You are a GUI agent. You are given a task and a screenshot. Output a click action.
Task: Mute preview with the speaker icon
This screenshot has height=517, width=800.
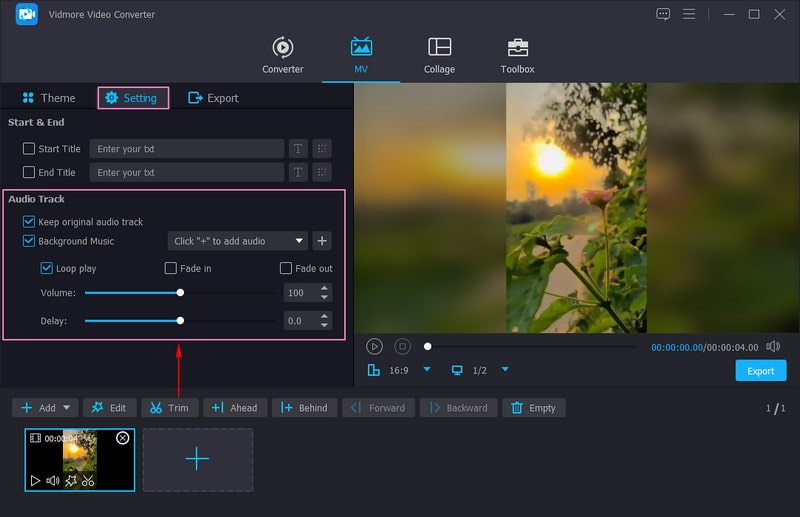(773, 346)
